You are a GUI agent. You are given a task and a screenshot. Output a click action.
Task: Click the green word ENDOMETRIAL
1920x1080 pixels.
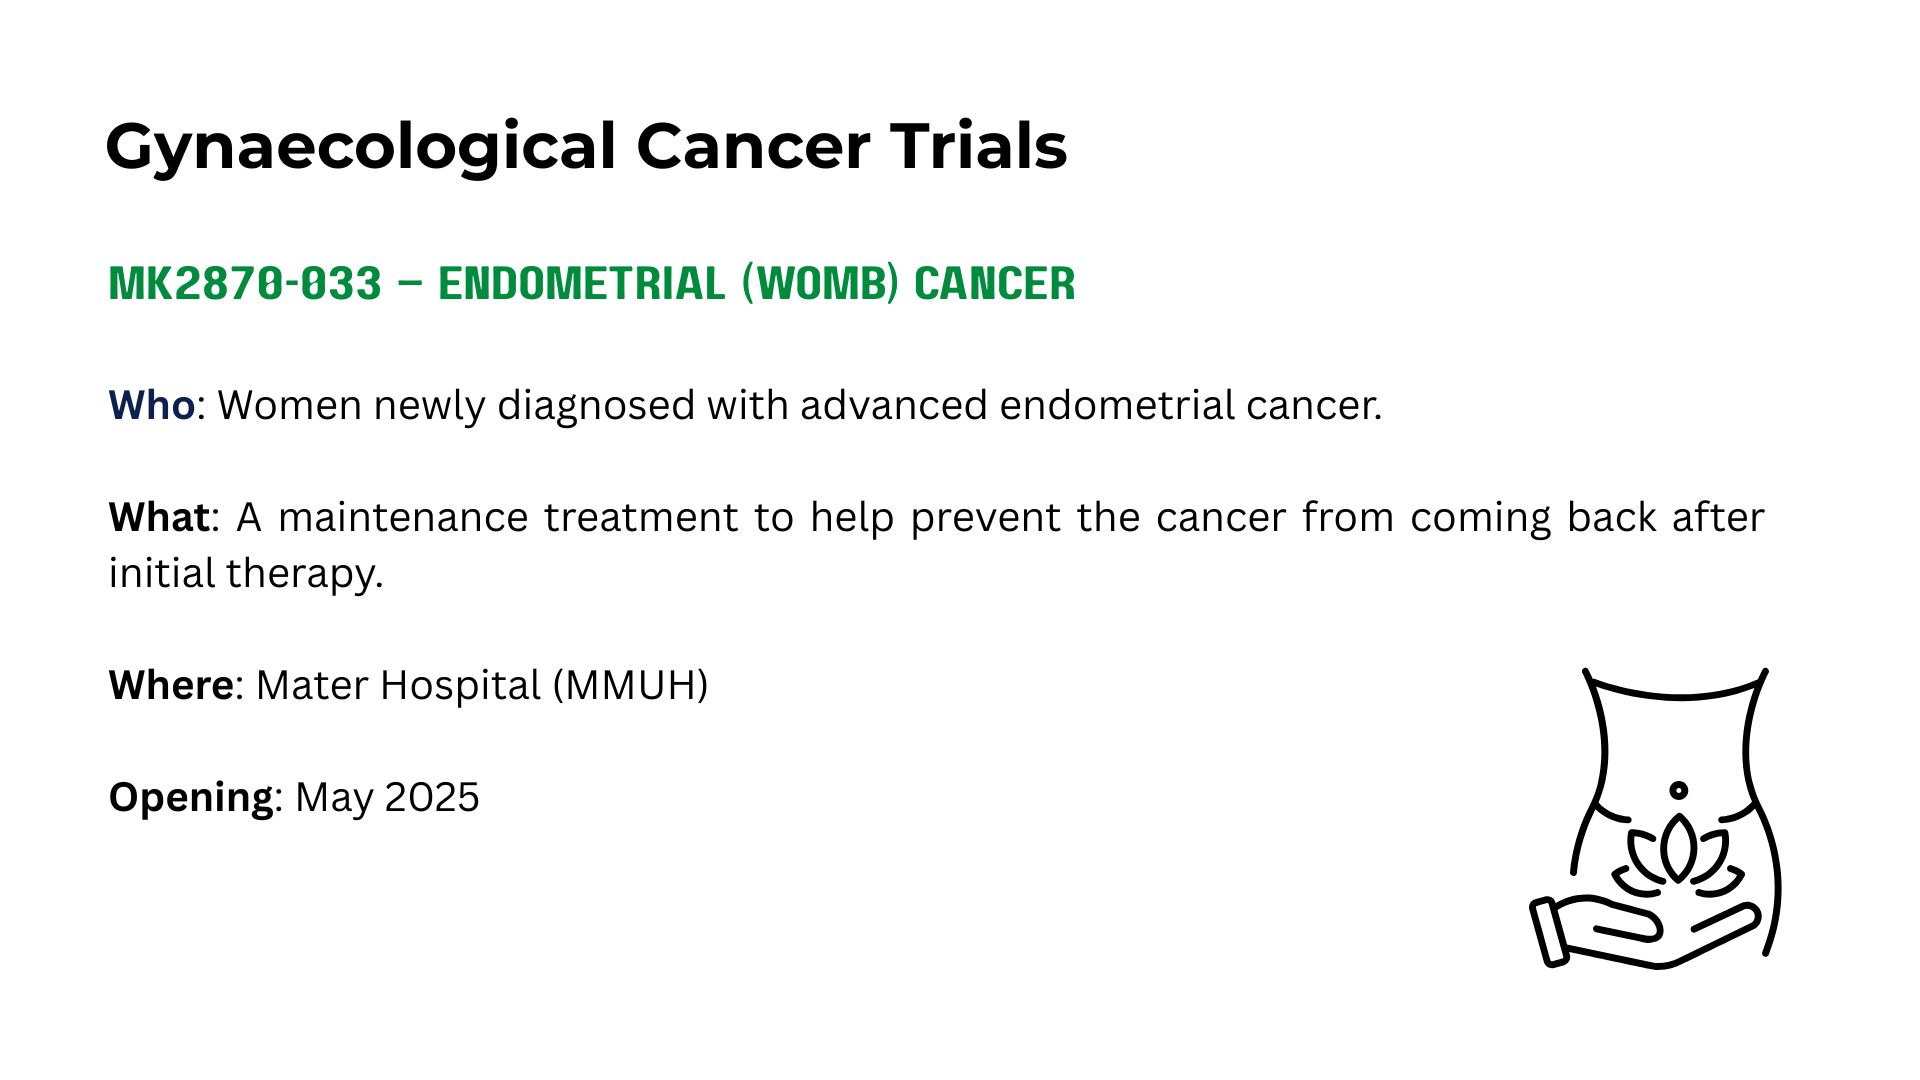pyautogui.click(x=582, y=284)
